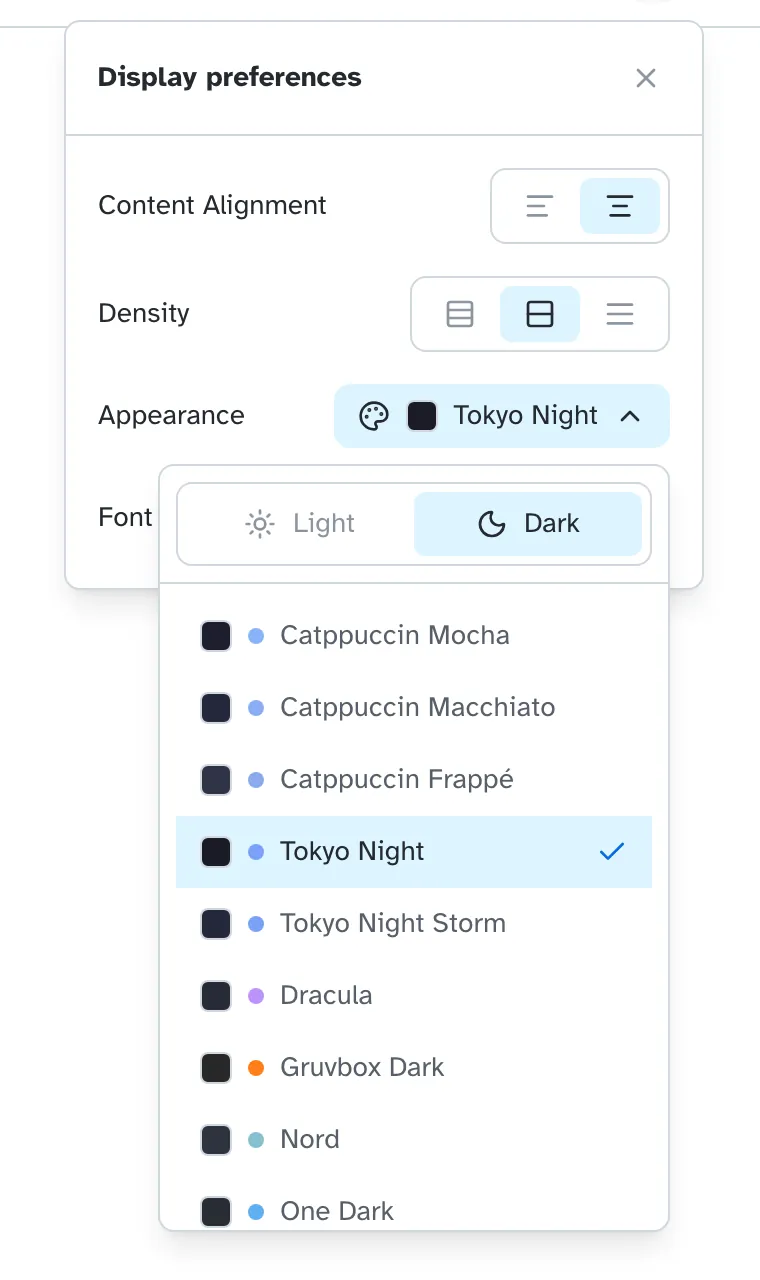Click the sun icon on Light tab
The width and height of the screenshot is (760, 1280).
[260, 524]
